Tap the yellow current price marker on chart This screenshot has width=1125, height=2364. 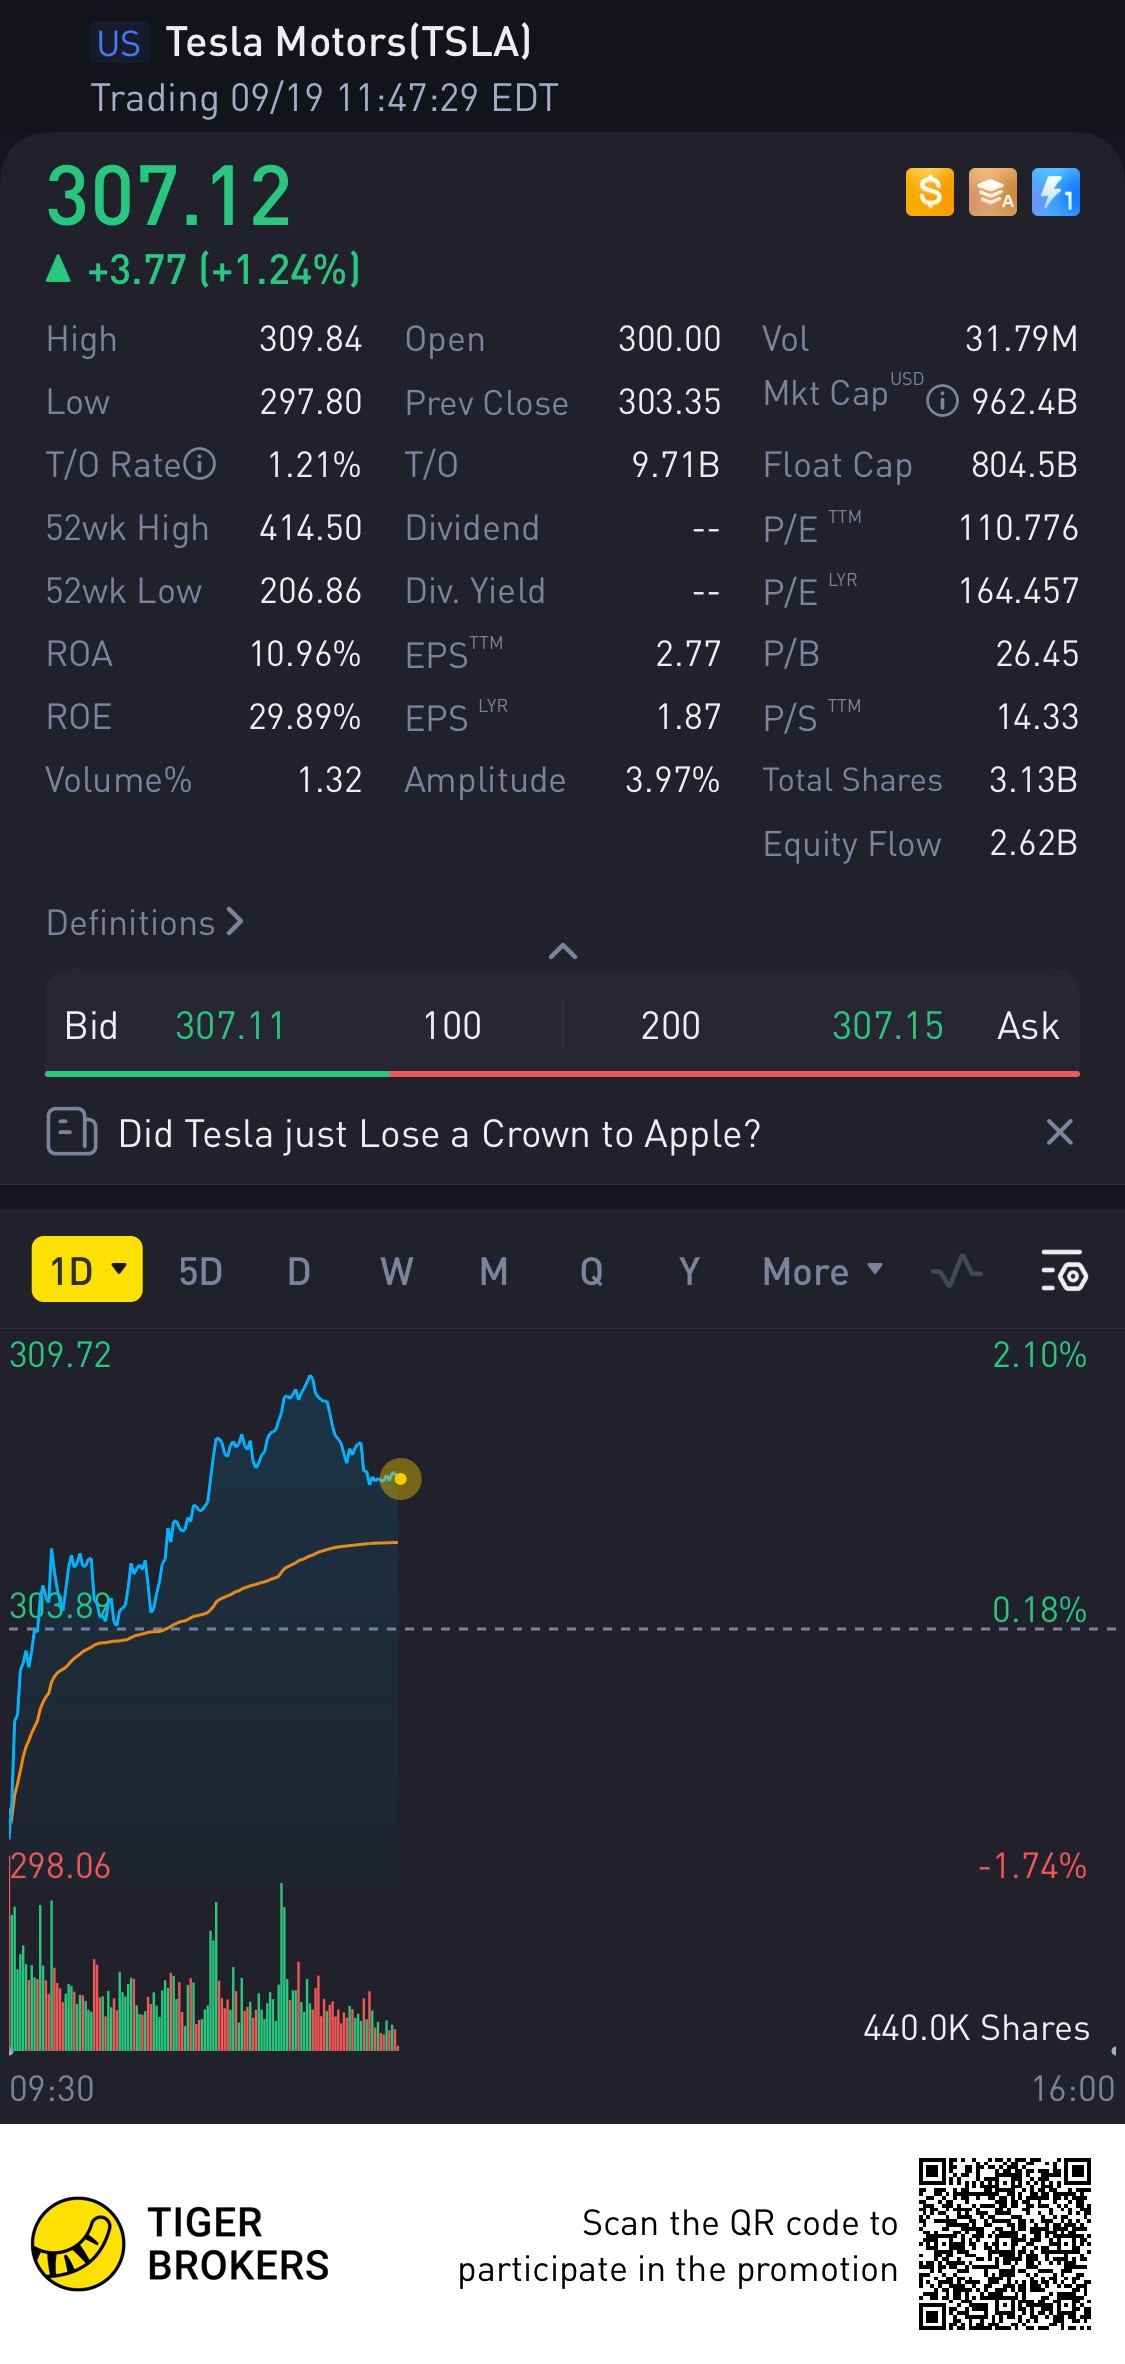click(401, 1479)
